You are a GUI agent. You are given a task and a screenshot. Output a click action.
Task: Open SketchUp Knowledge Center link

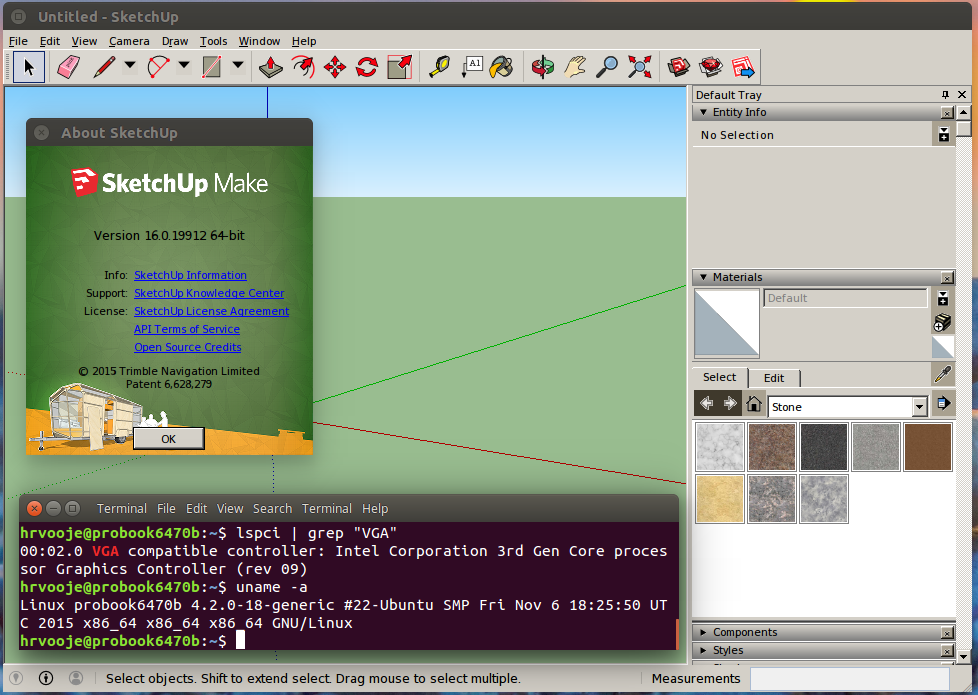click(x=209, y=293)
